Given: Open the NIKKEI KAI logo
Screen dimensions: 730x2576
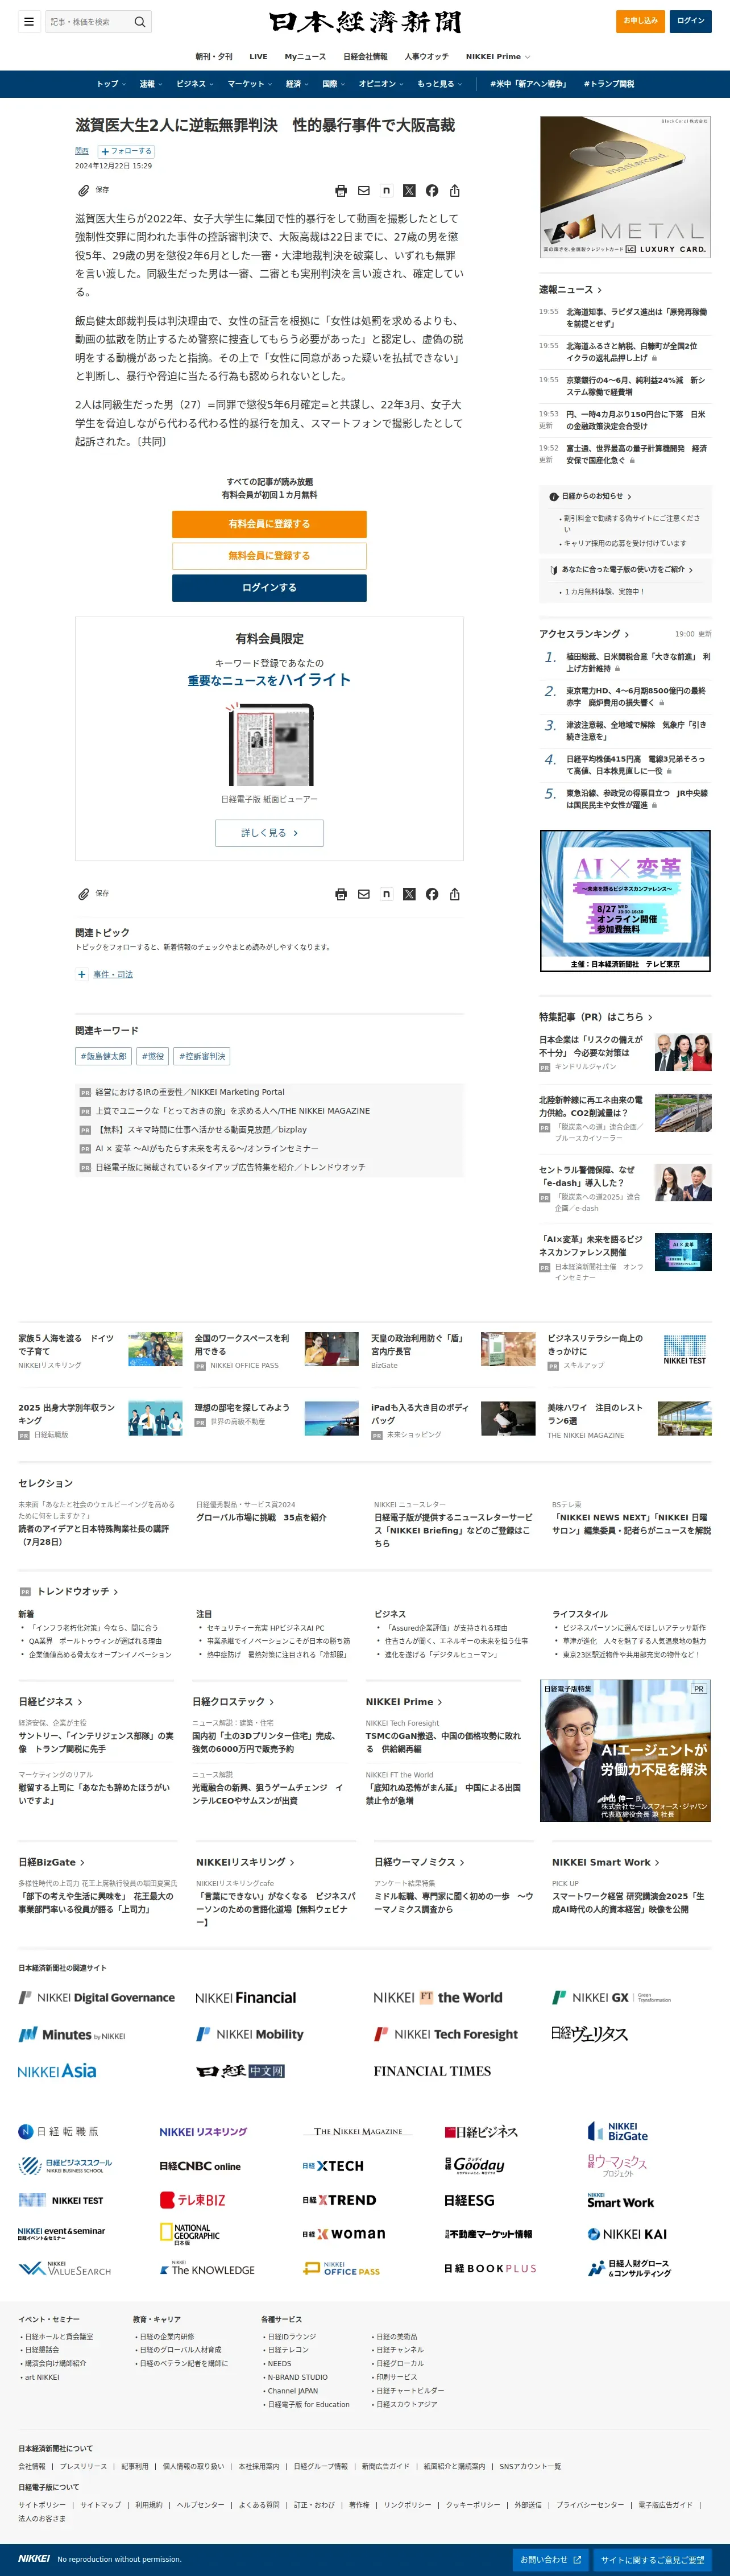Looking at the screenshot, I should pyautogui.click(x=627, y=2233).
